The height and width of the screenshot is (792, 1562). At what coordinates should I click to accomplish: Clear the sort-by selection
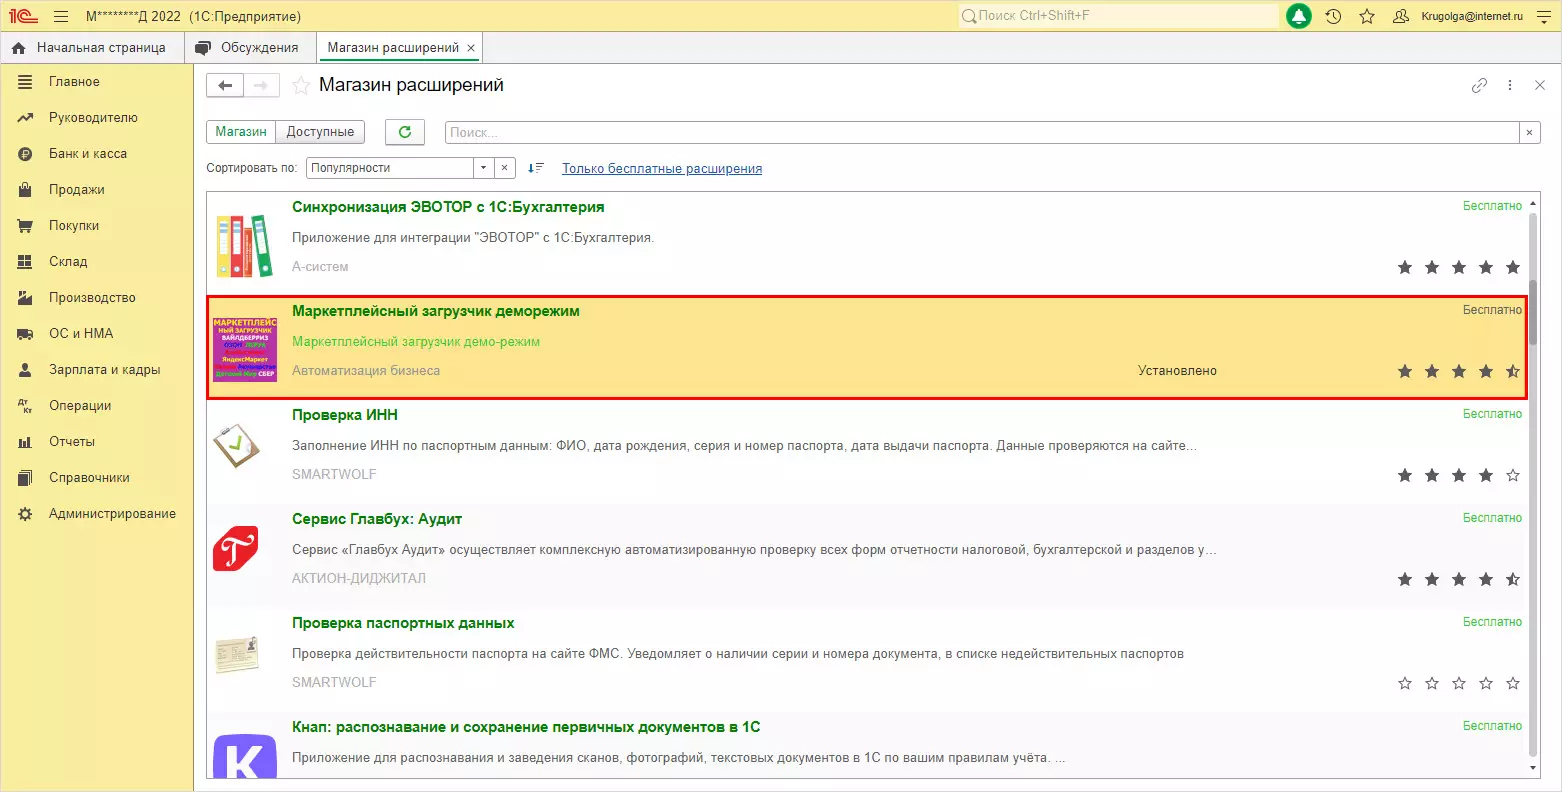tap(505, 168)
